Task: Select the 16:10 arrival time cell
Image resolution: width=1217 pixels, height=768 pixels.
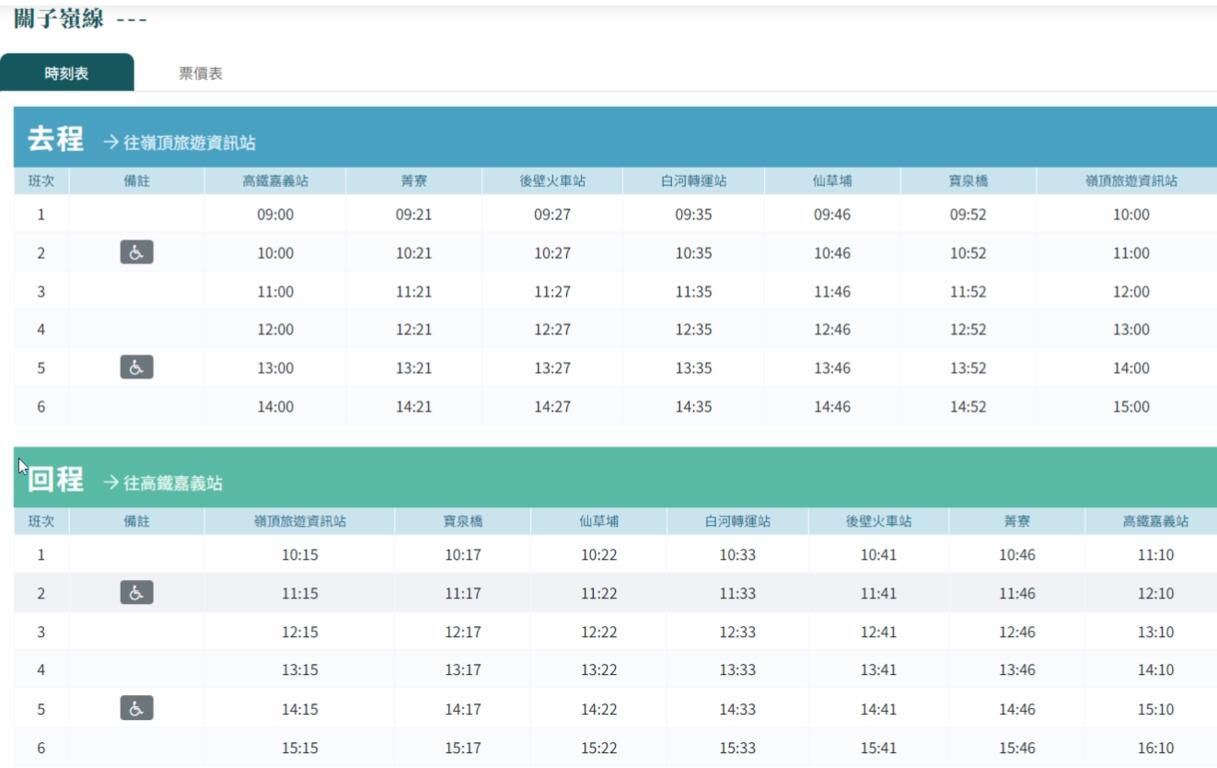Action: point(1155,748)
